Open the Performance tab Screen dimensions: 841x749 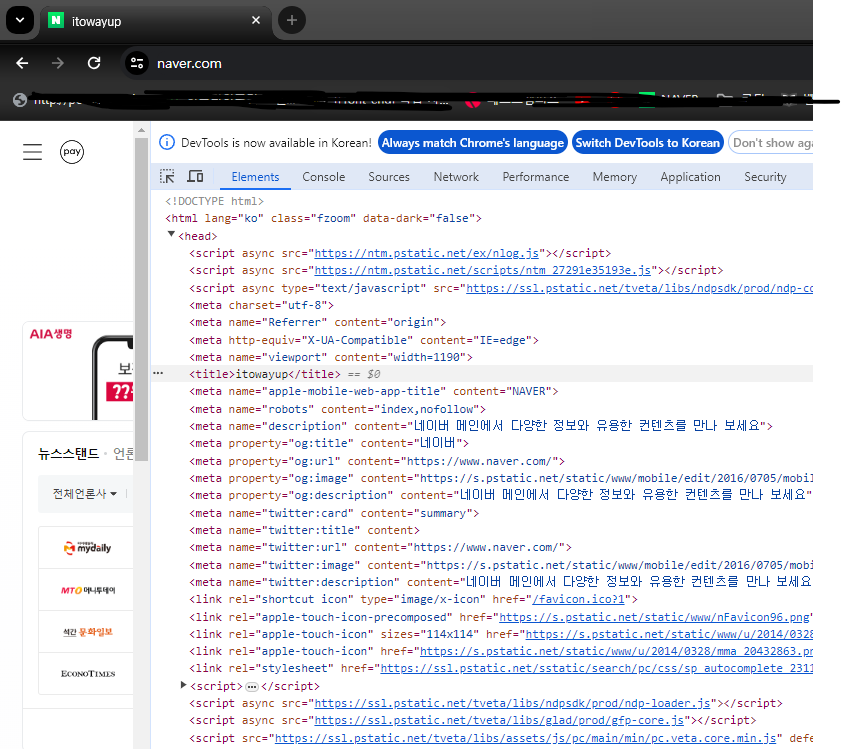pos(535,177)
